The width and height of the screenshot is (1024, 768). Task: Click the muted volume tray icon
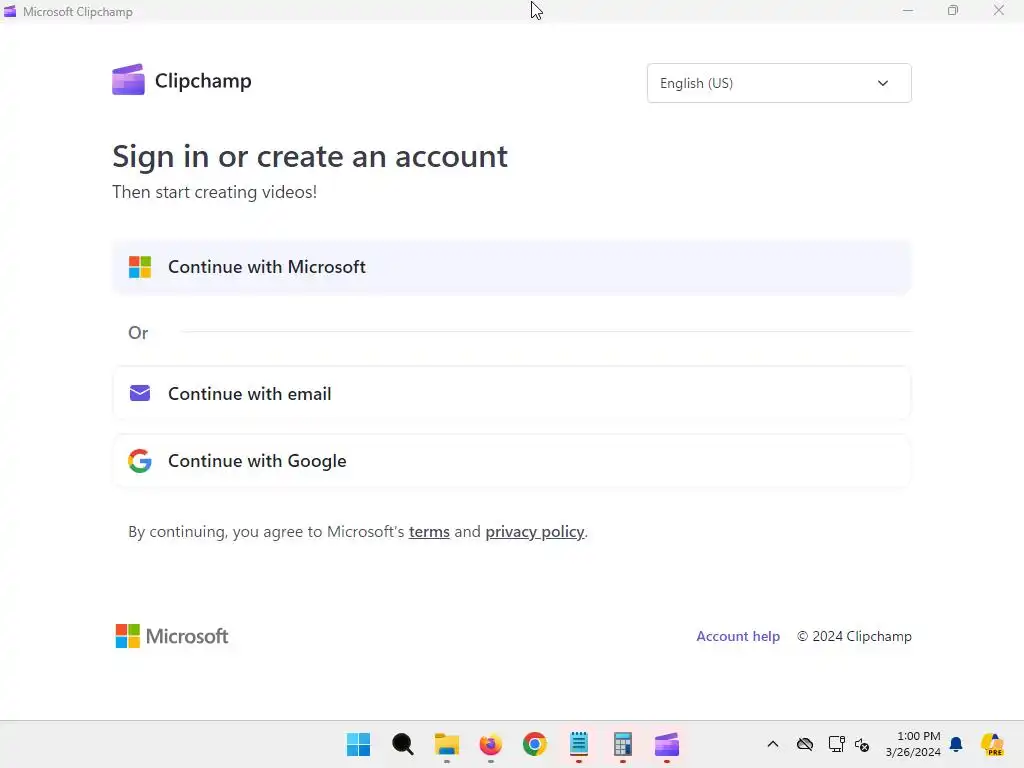[x=862, y=744]
